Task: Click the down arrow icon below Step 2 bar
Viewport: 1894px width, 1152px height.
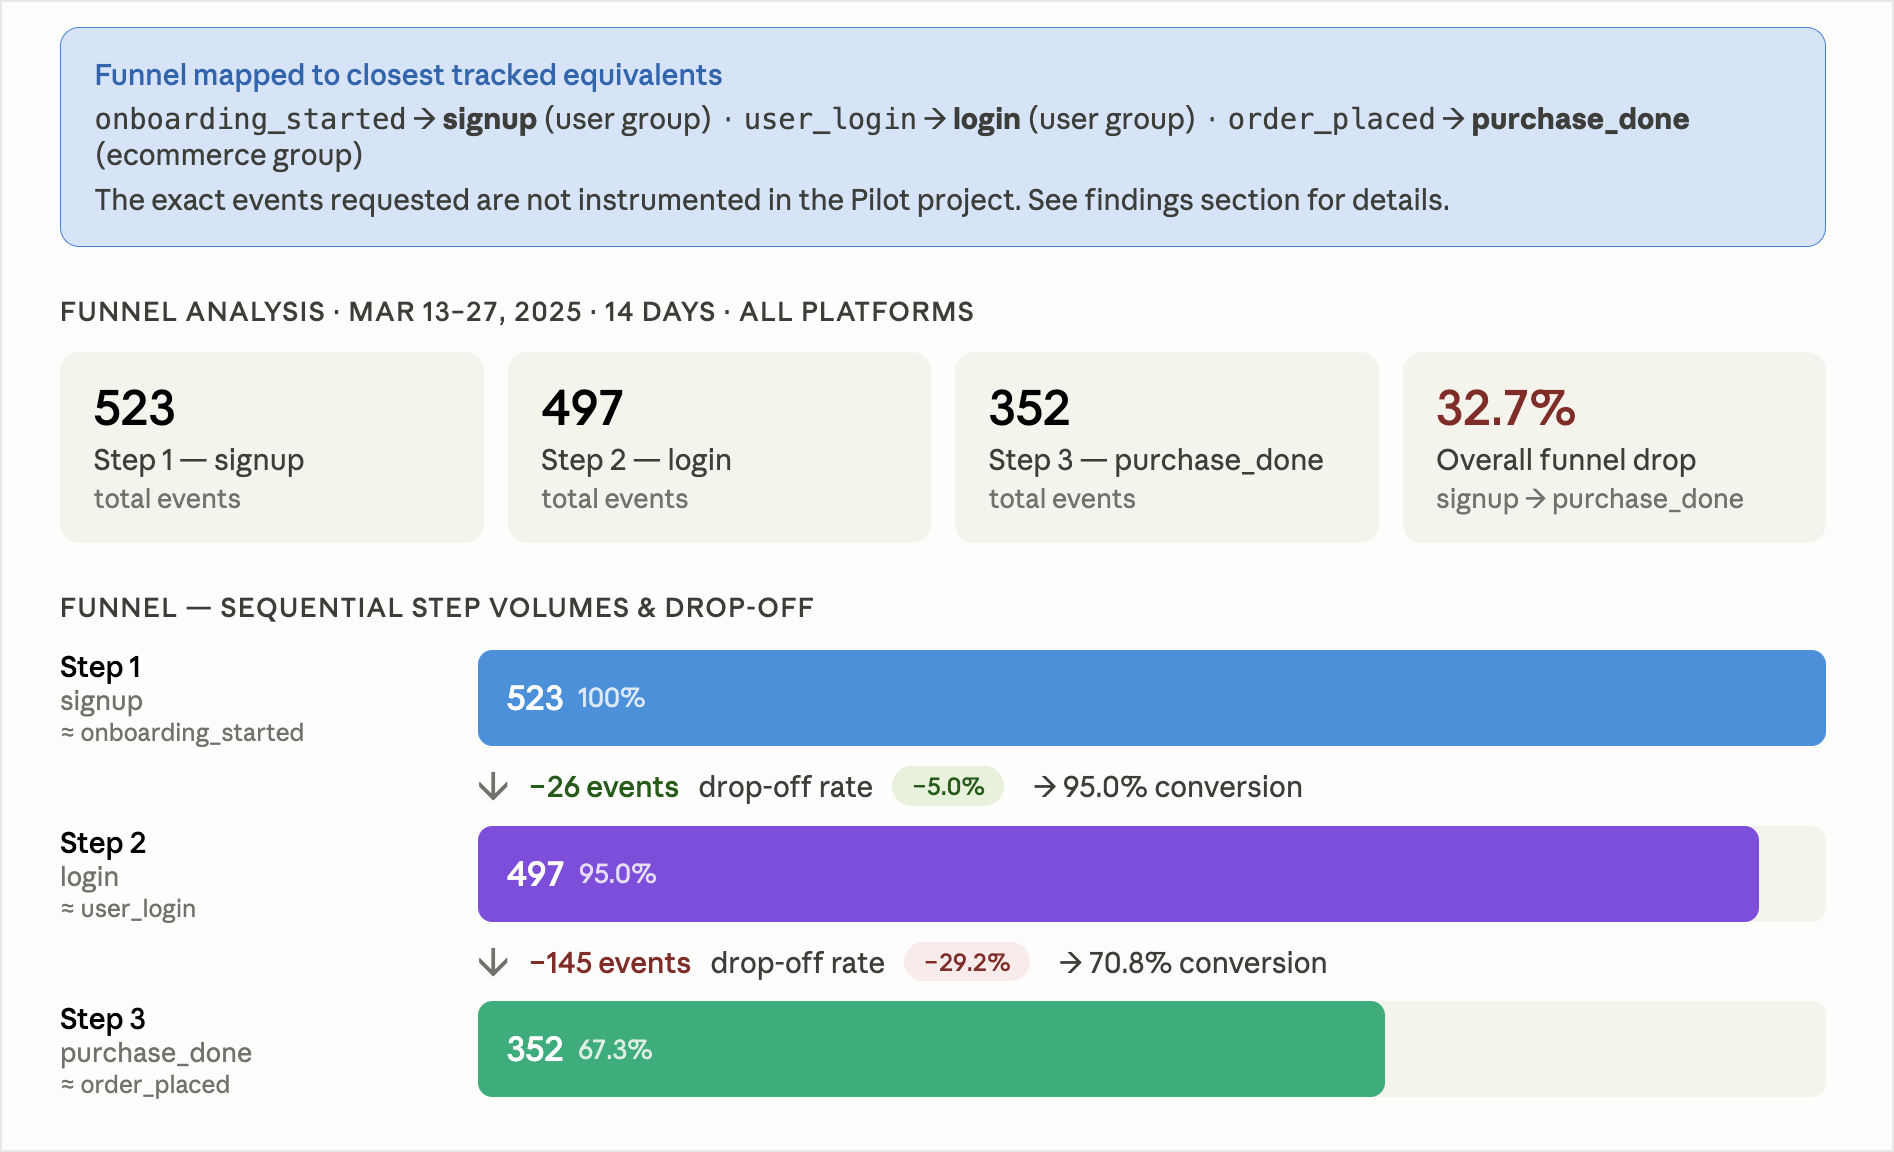Action: [x=493, y=963]
